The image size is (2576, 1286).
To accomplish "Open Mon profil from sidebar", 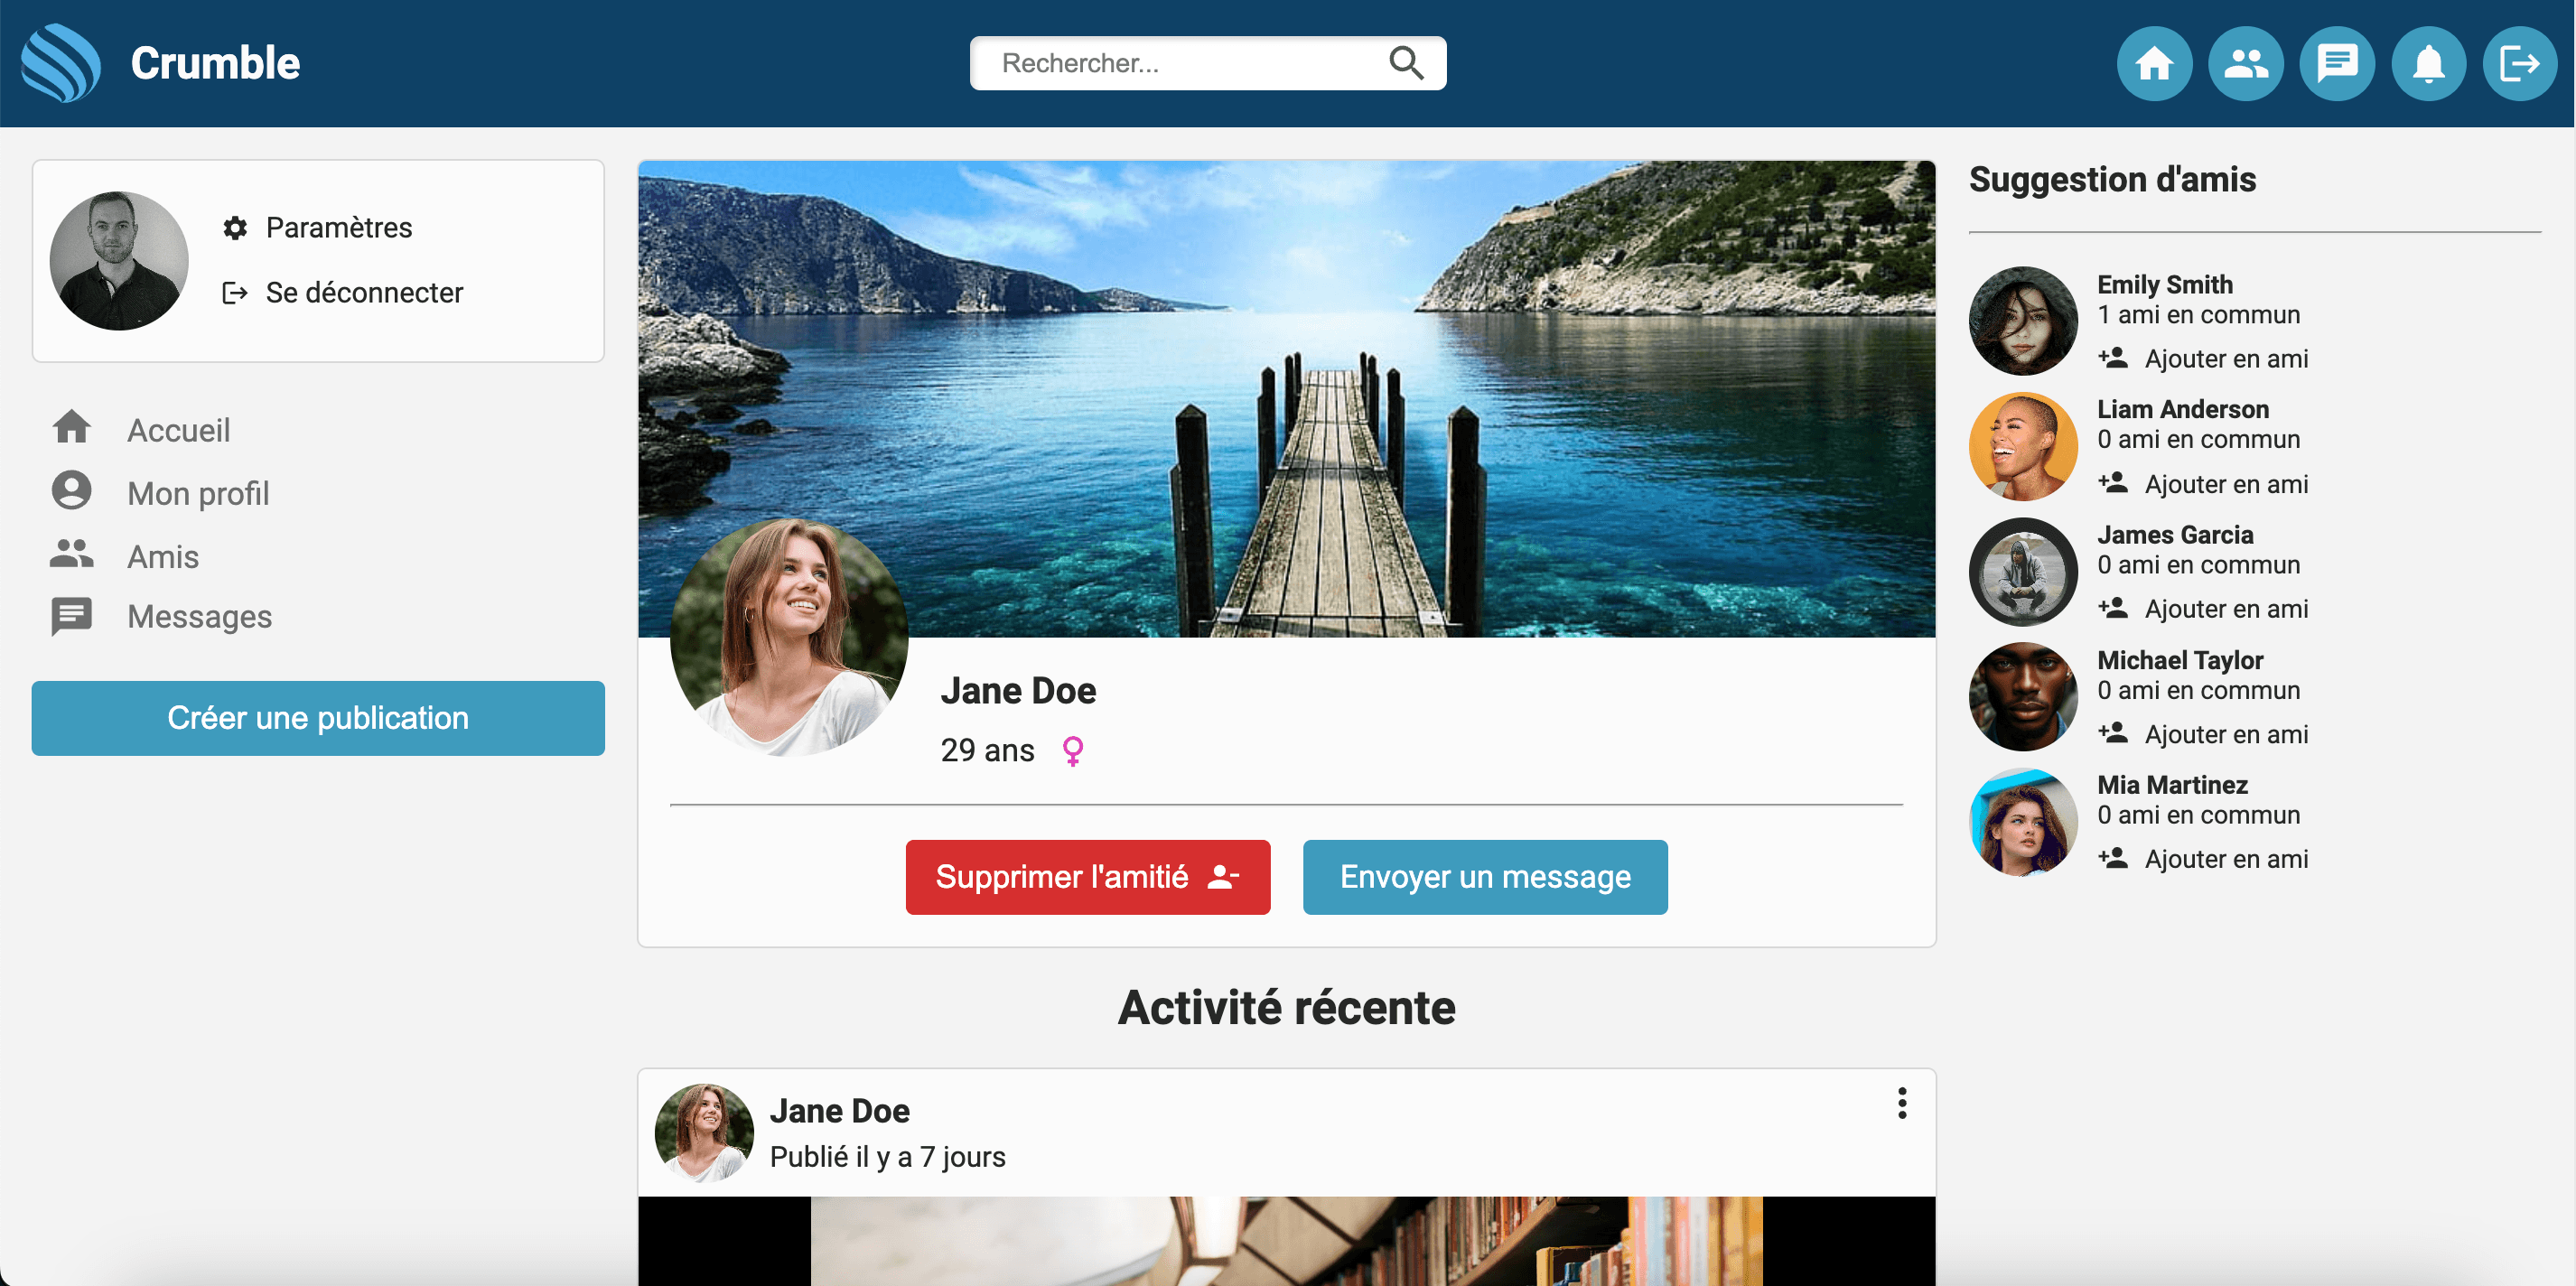I will (x=198, y=493).
